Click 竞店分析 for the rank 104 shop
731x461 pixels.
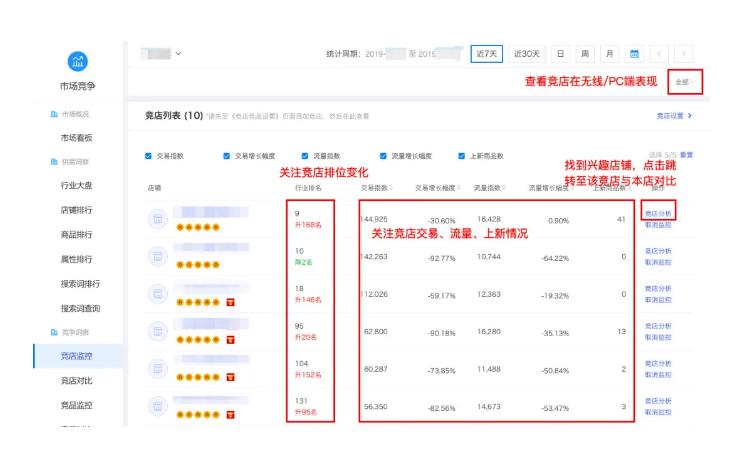[658, 363]
